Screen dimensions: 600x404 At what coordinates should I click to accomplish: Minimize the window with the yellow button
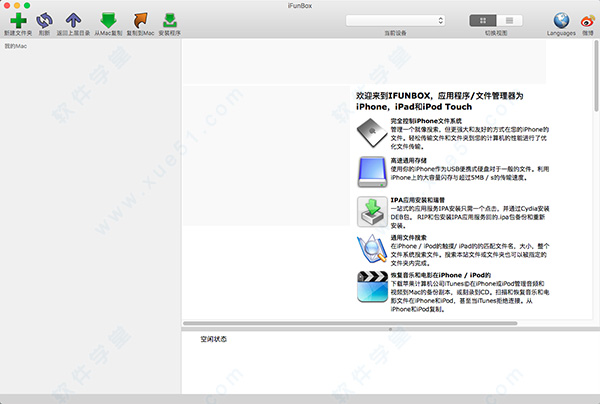point(17,5)
